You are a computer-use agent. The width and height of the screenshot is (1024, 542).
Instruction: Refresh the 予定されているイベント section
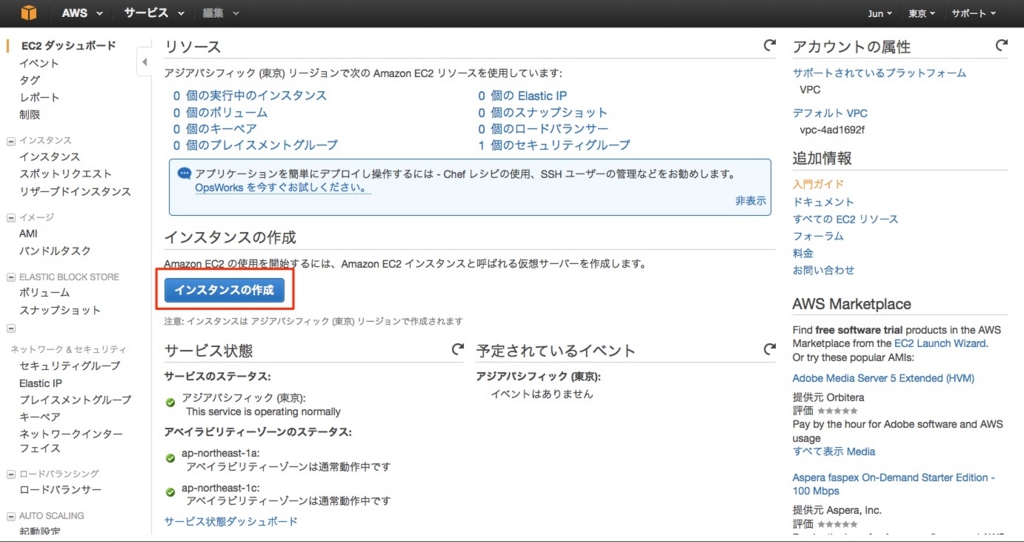(x=769, y=349)
